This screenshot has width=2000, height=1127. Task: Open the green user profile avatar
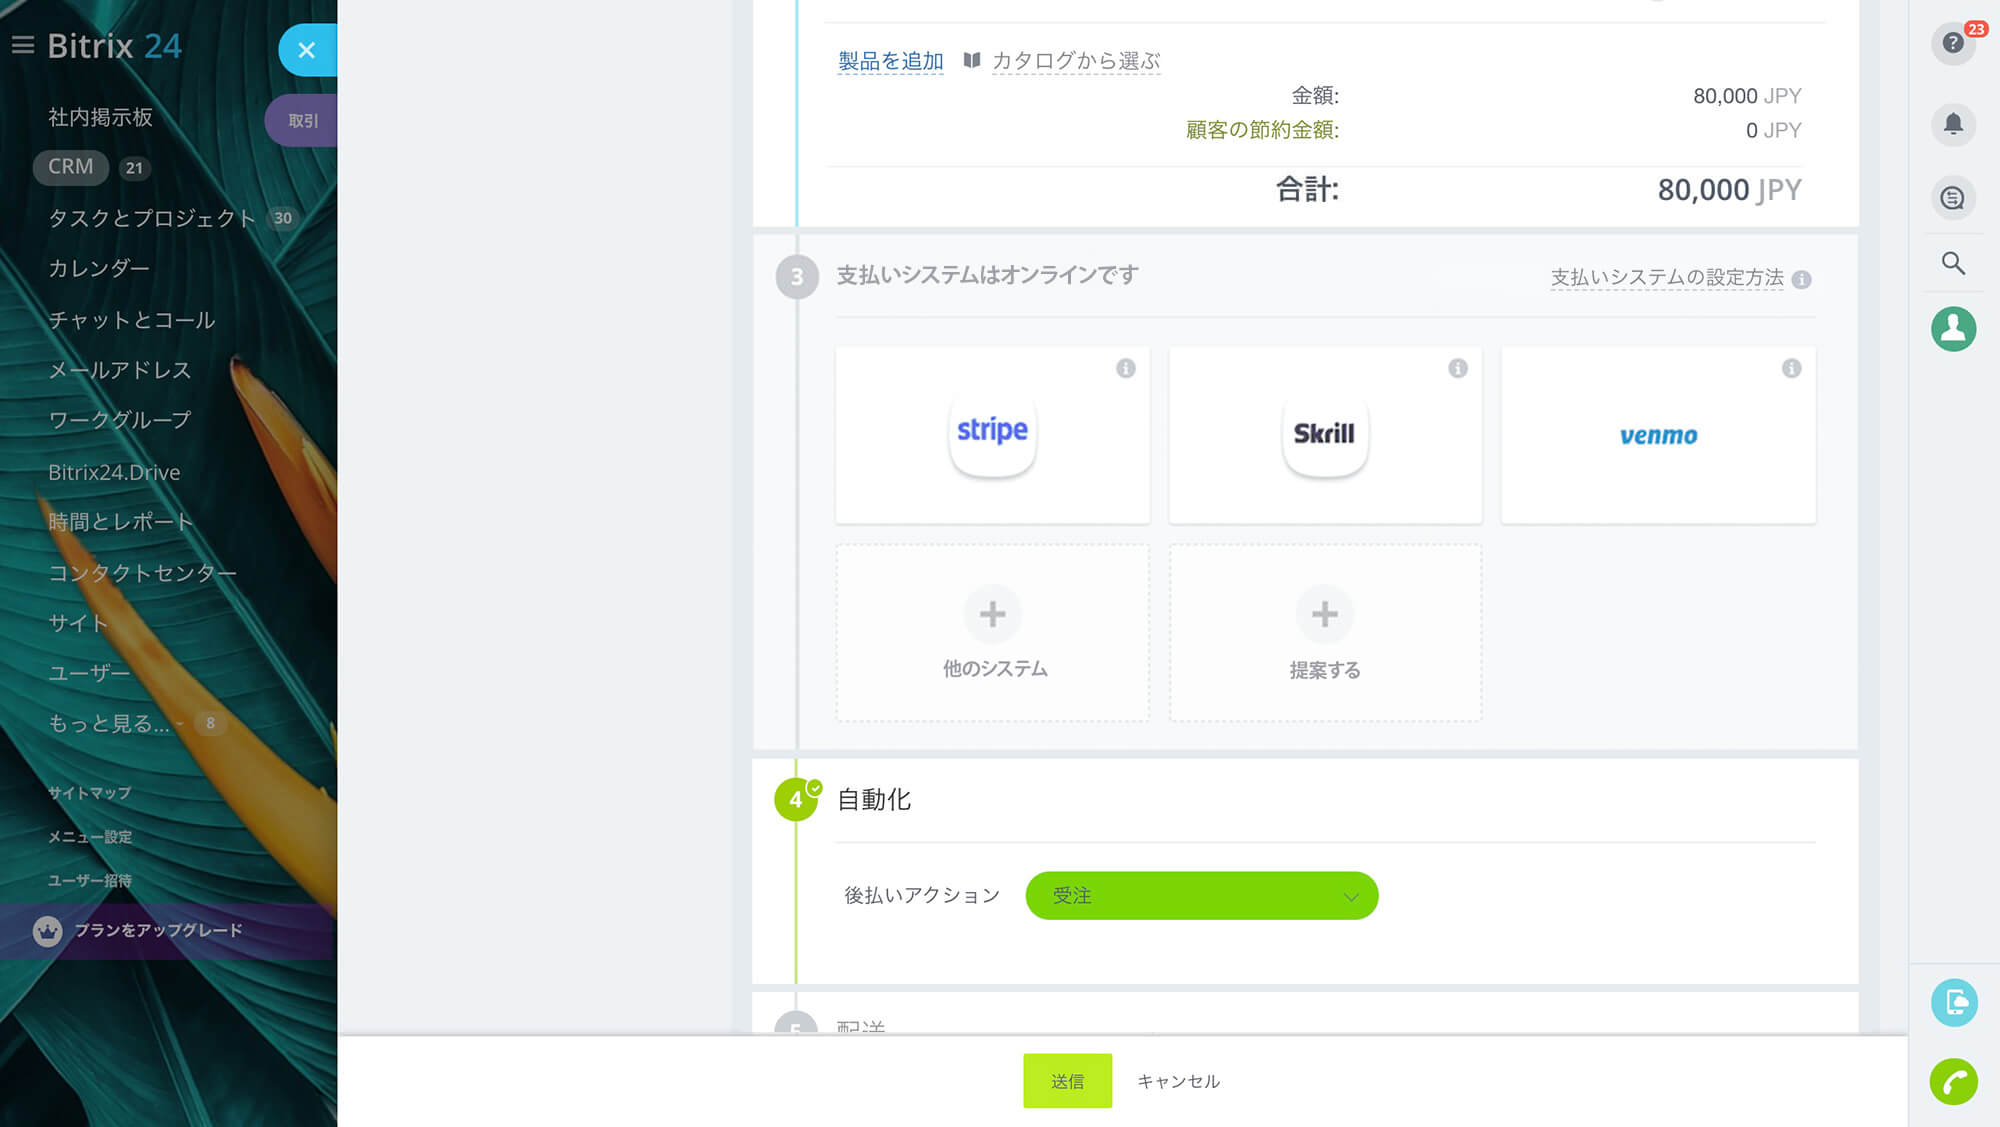click(1953, 329)
